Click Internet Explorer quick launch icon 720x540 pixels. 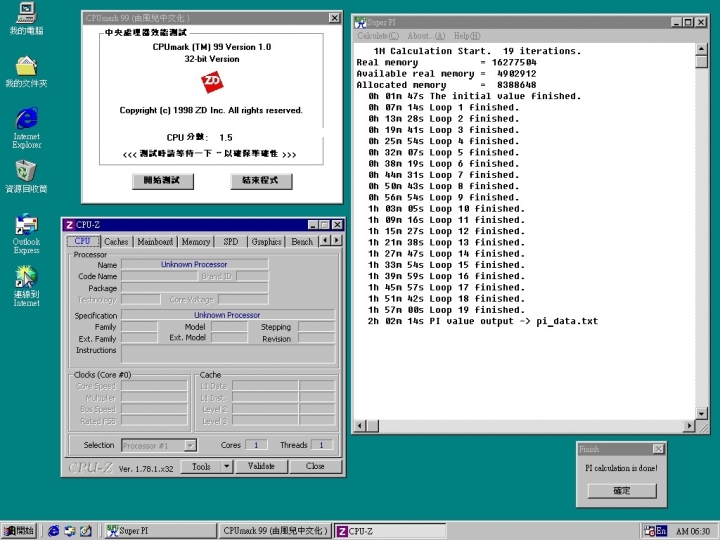(53, 530)
